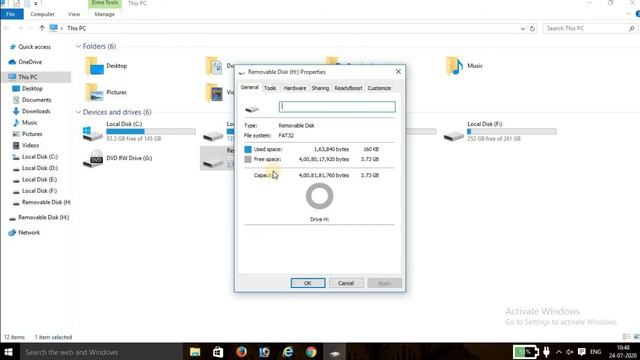Show hidden system tray icons
Viewport: 640px width, 360px height.
tap(559, 352)
